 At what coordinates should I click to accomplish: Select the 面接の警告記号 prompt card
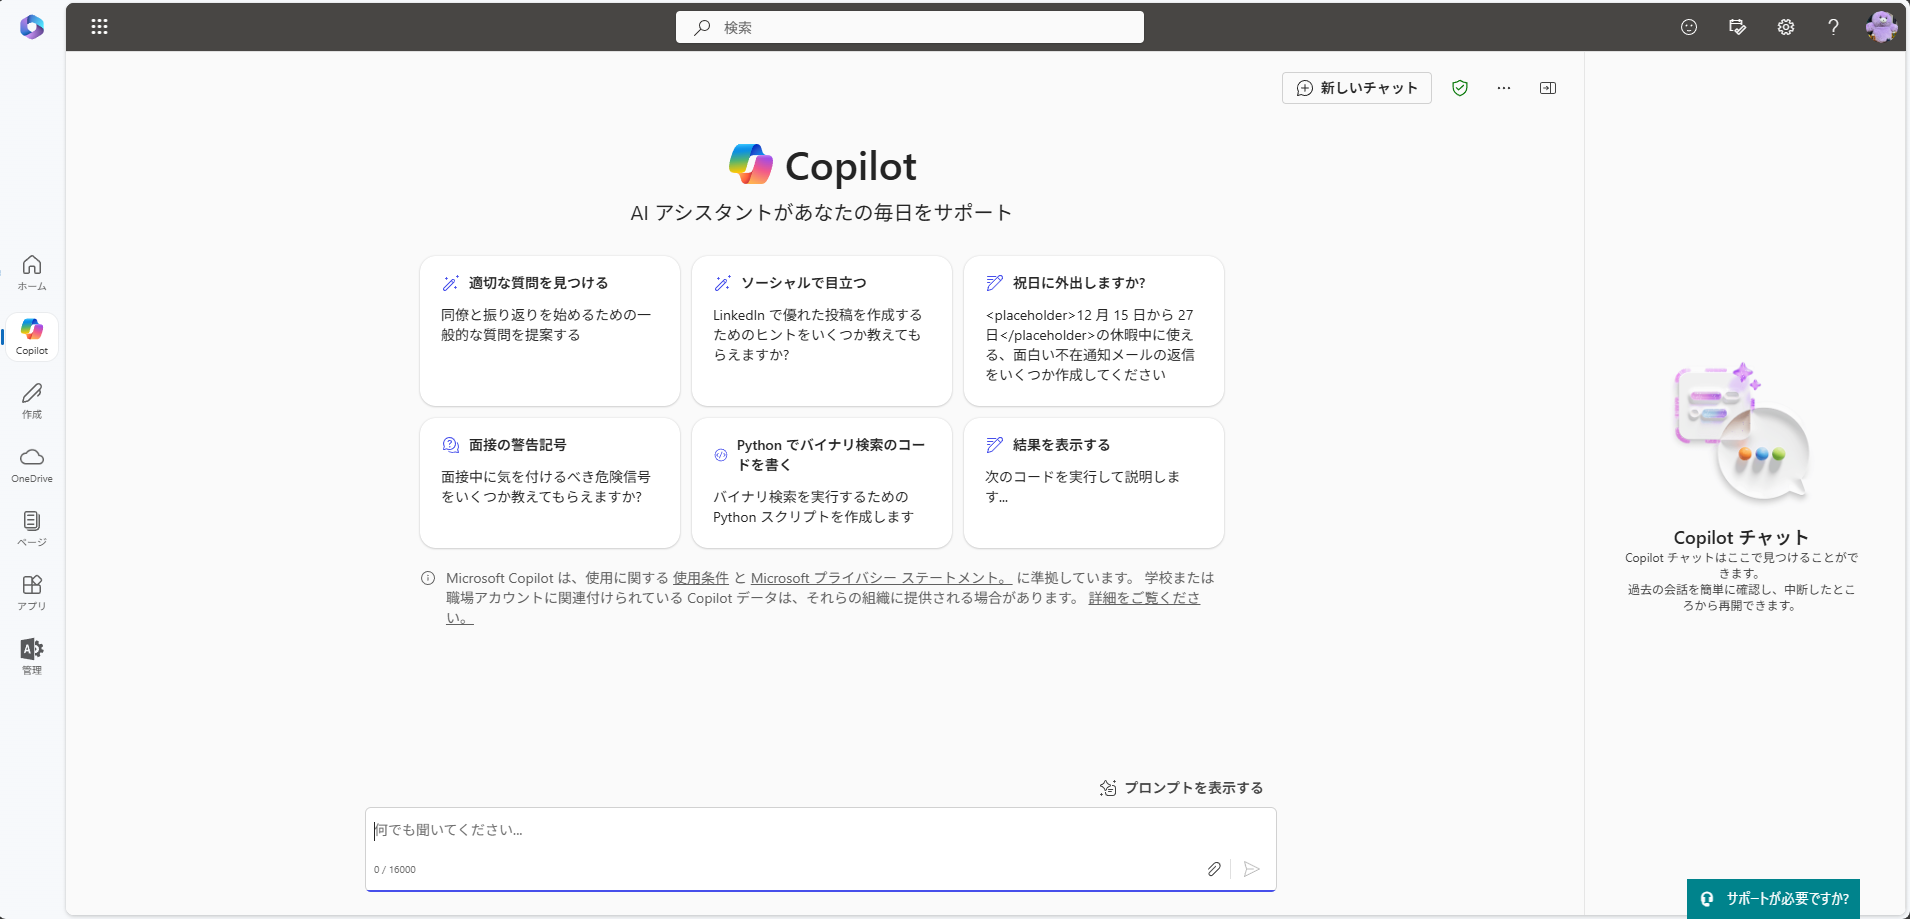coord(550,483)
